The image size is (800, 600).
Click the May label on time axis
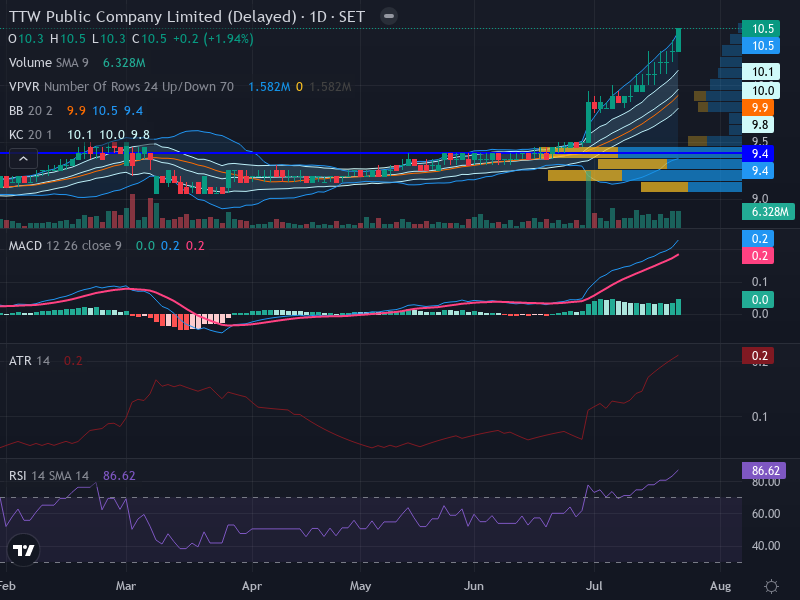coord(360,586)
